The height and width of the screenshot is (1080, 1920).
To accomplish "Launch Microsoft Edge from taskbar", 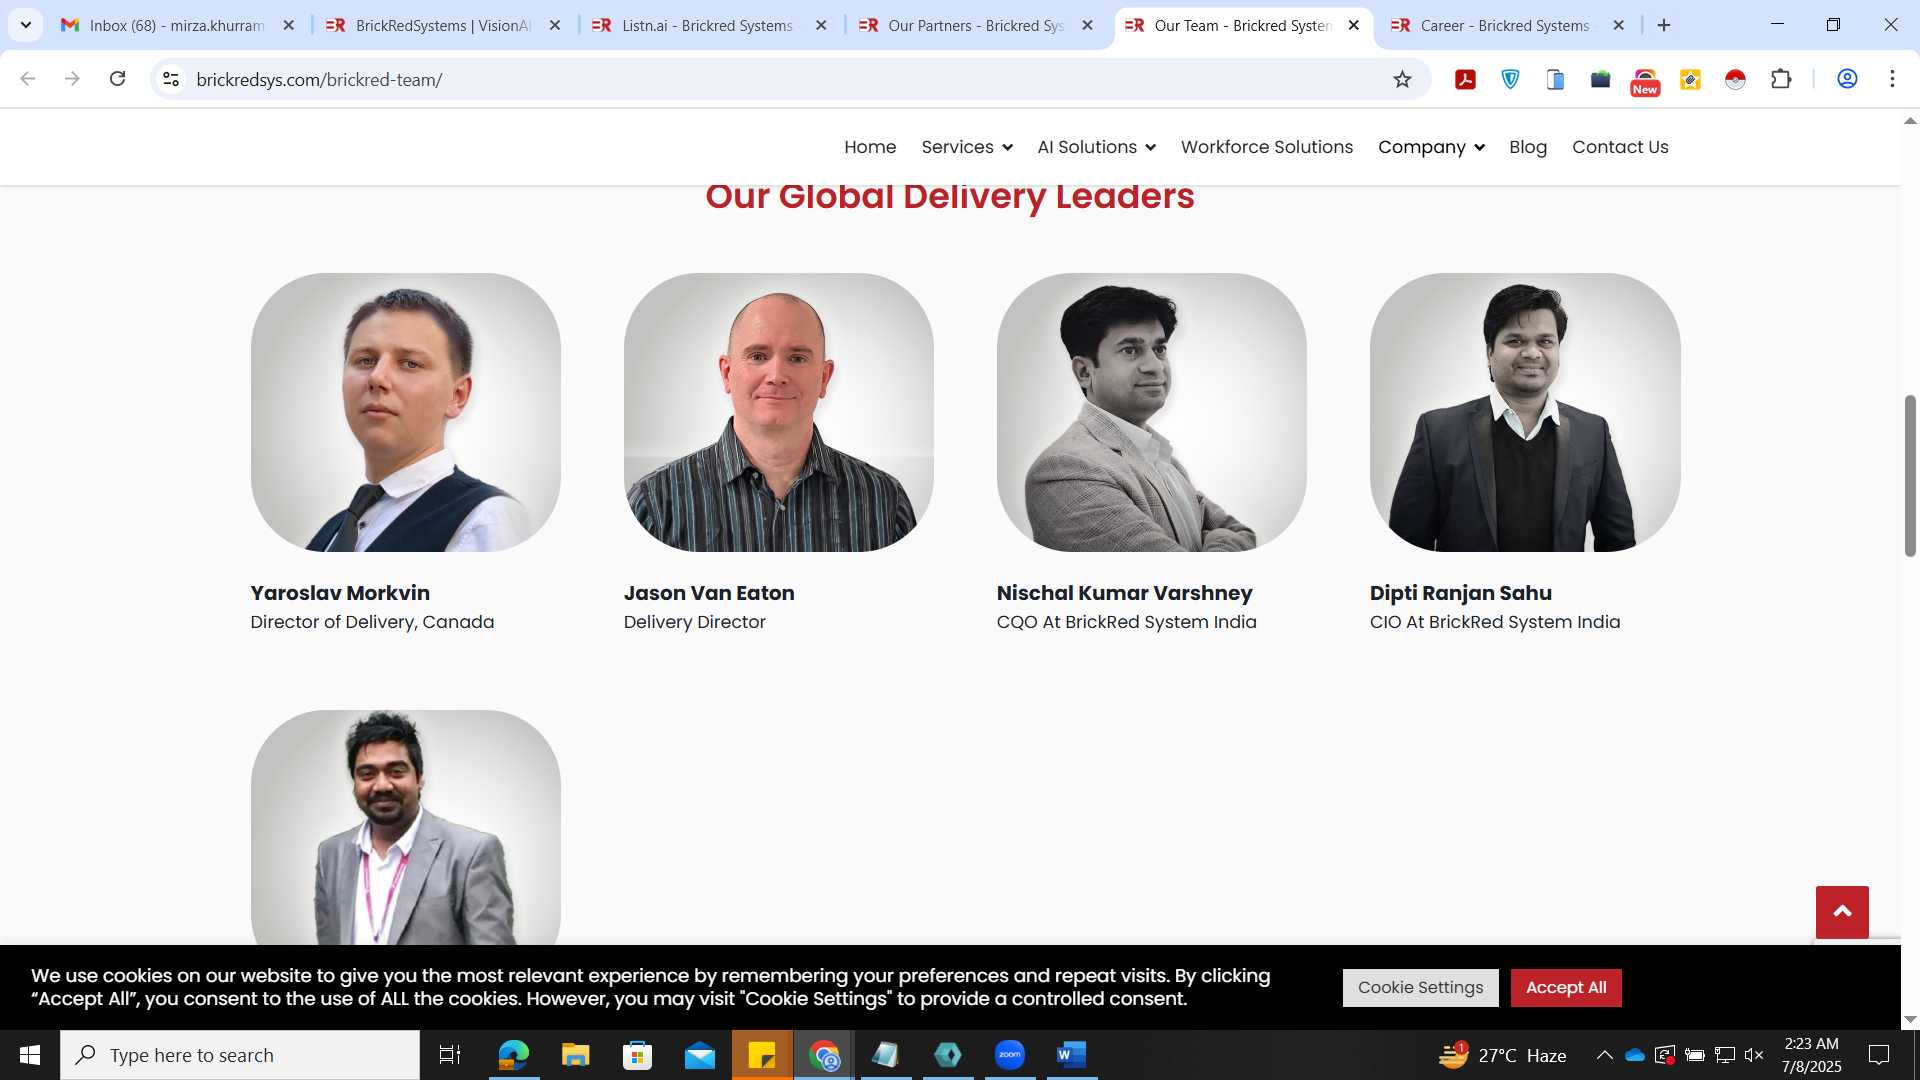I will [513, 1055].
